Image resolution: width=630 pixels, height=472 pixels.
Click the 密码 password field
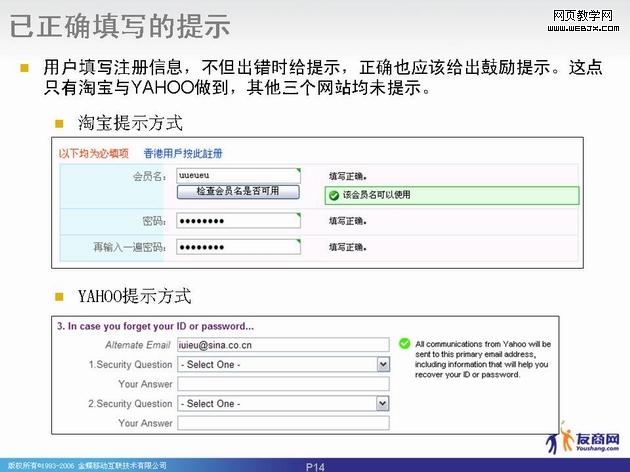pos(237,220)
